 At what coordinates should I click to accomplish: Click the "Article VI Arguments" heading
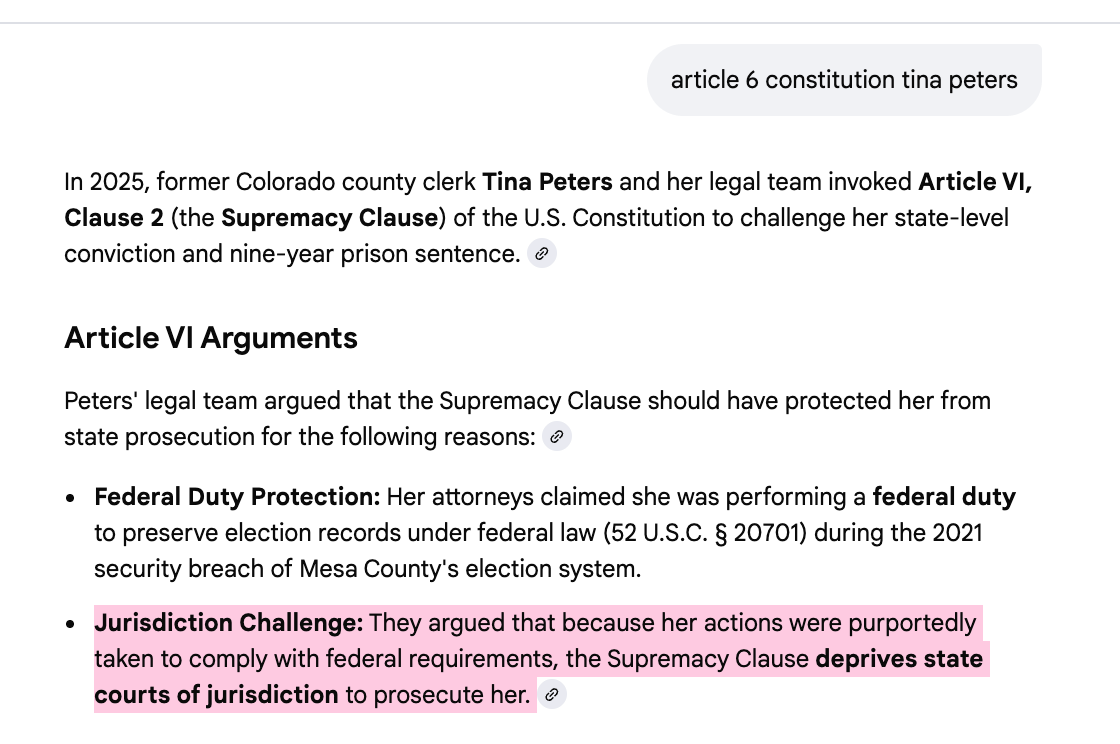pos(211,338)
